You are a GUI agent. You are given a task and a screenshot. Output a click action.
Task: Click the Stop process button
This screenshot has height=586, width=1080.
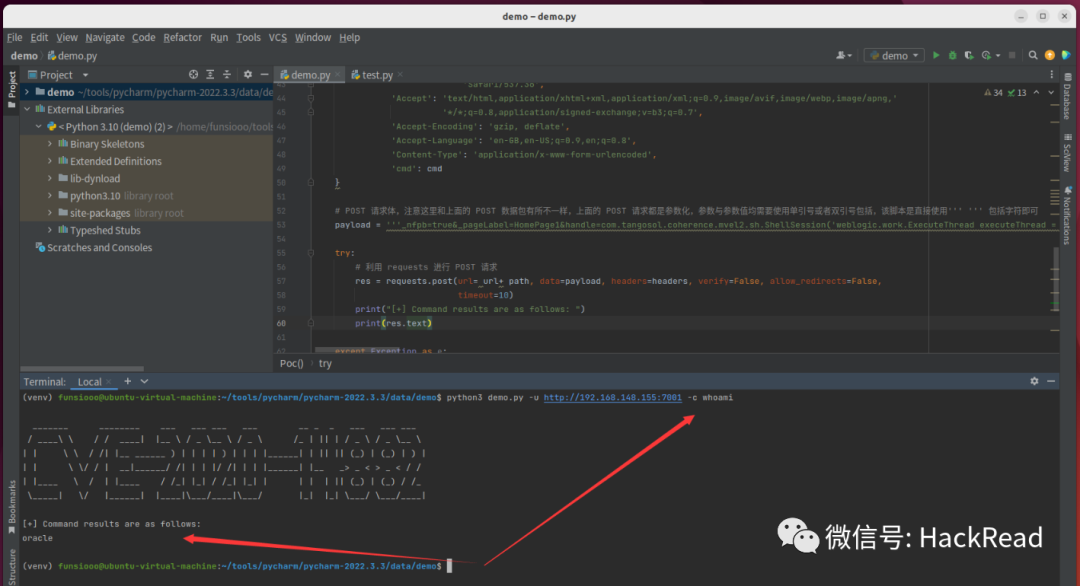(x=1012, y=55)
